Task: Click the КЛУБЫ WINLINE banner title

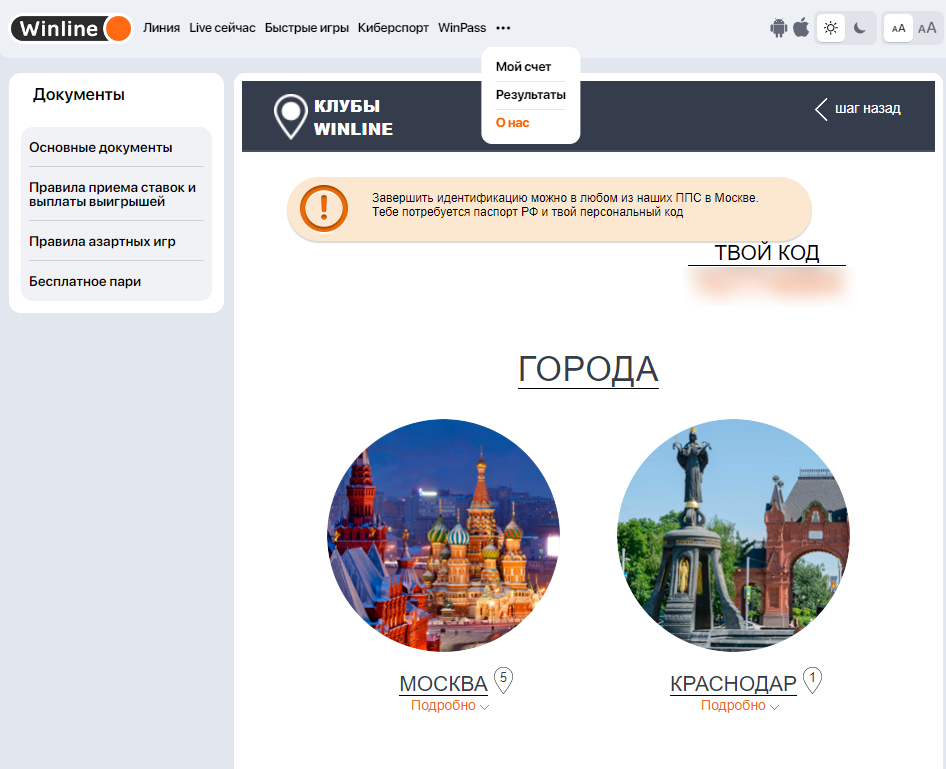Action: pos(353,118)
